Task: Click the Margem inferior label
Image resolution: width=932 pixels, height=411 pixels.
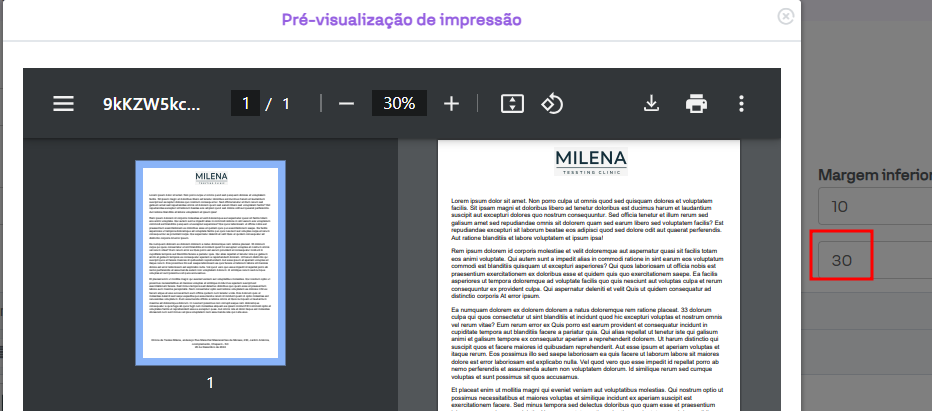Action: (874, 175)
